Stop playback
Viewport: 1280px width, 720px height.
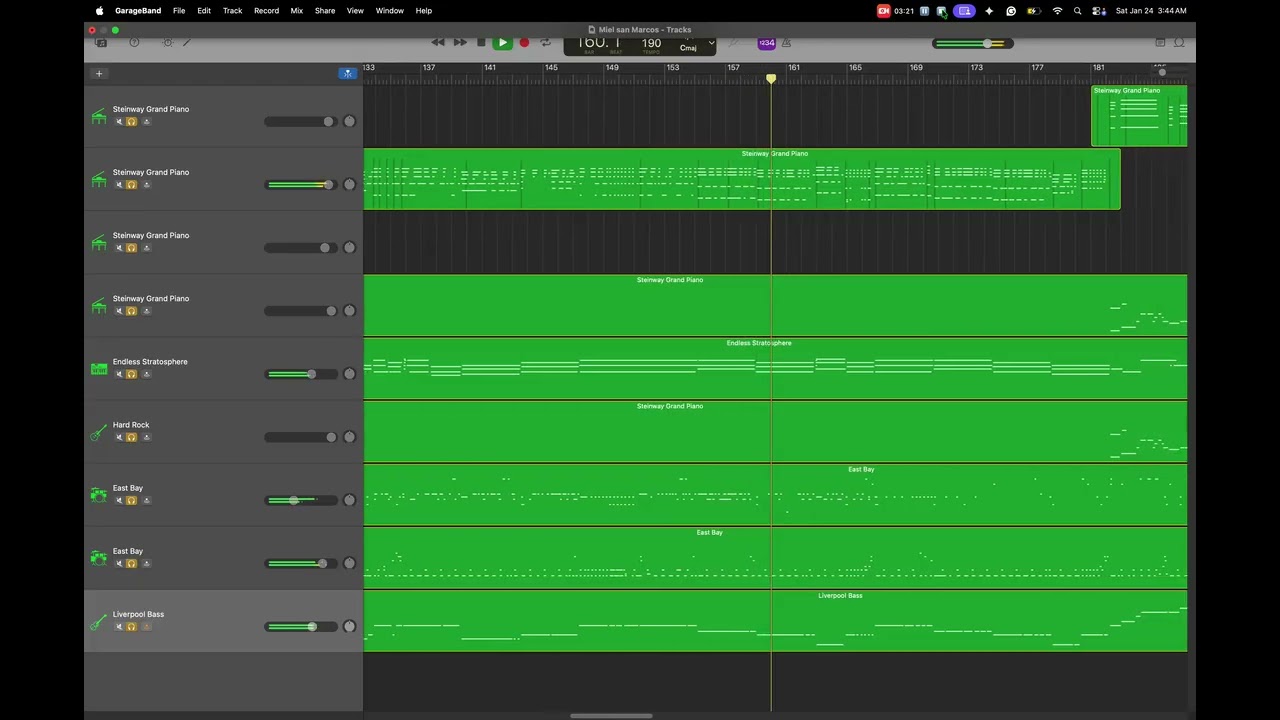click(481, 43)
